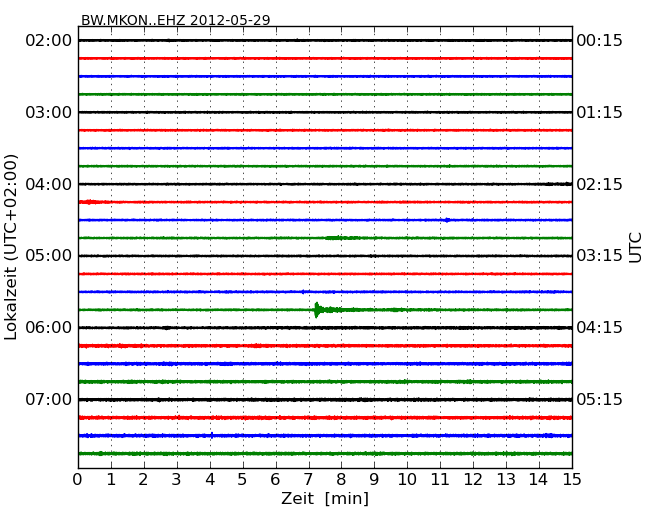Click the 15 minute tick label
650x520 pixels.
pyautogui.click(x=572, y=480)
